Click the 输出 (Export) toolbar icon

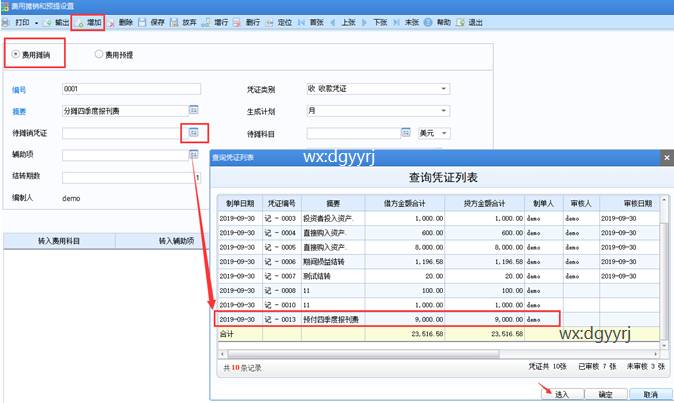click(x=47, y=21)
